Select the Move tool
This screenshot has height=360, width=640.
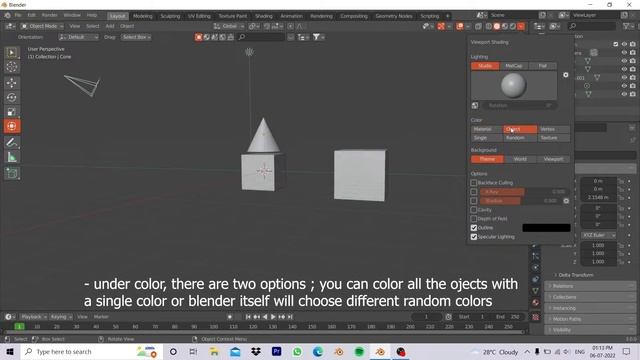pos(11,83)
